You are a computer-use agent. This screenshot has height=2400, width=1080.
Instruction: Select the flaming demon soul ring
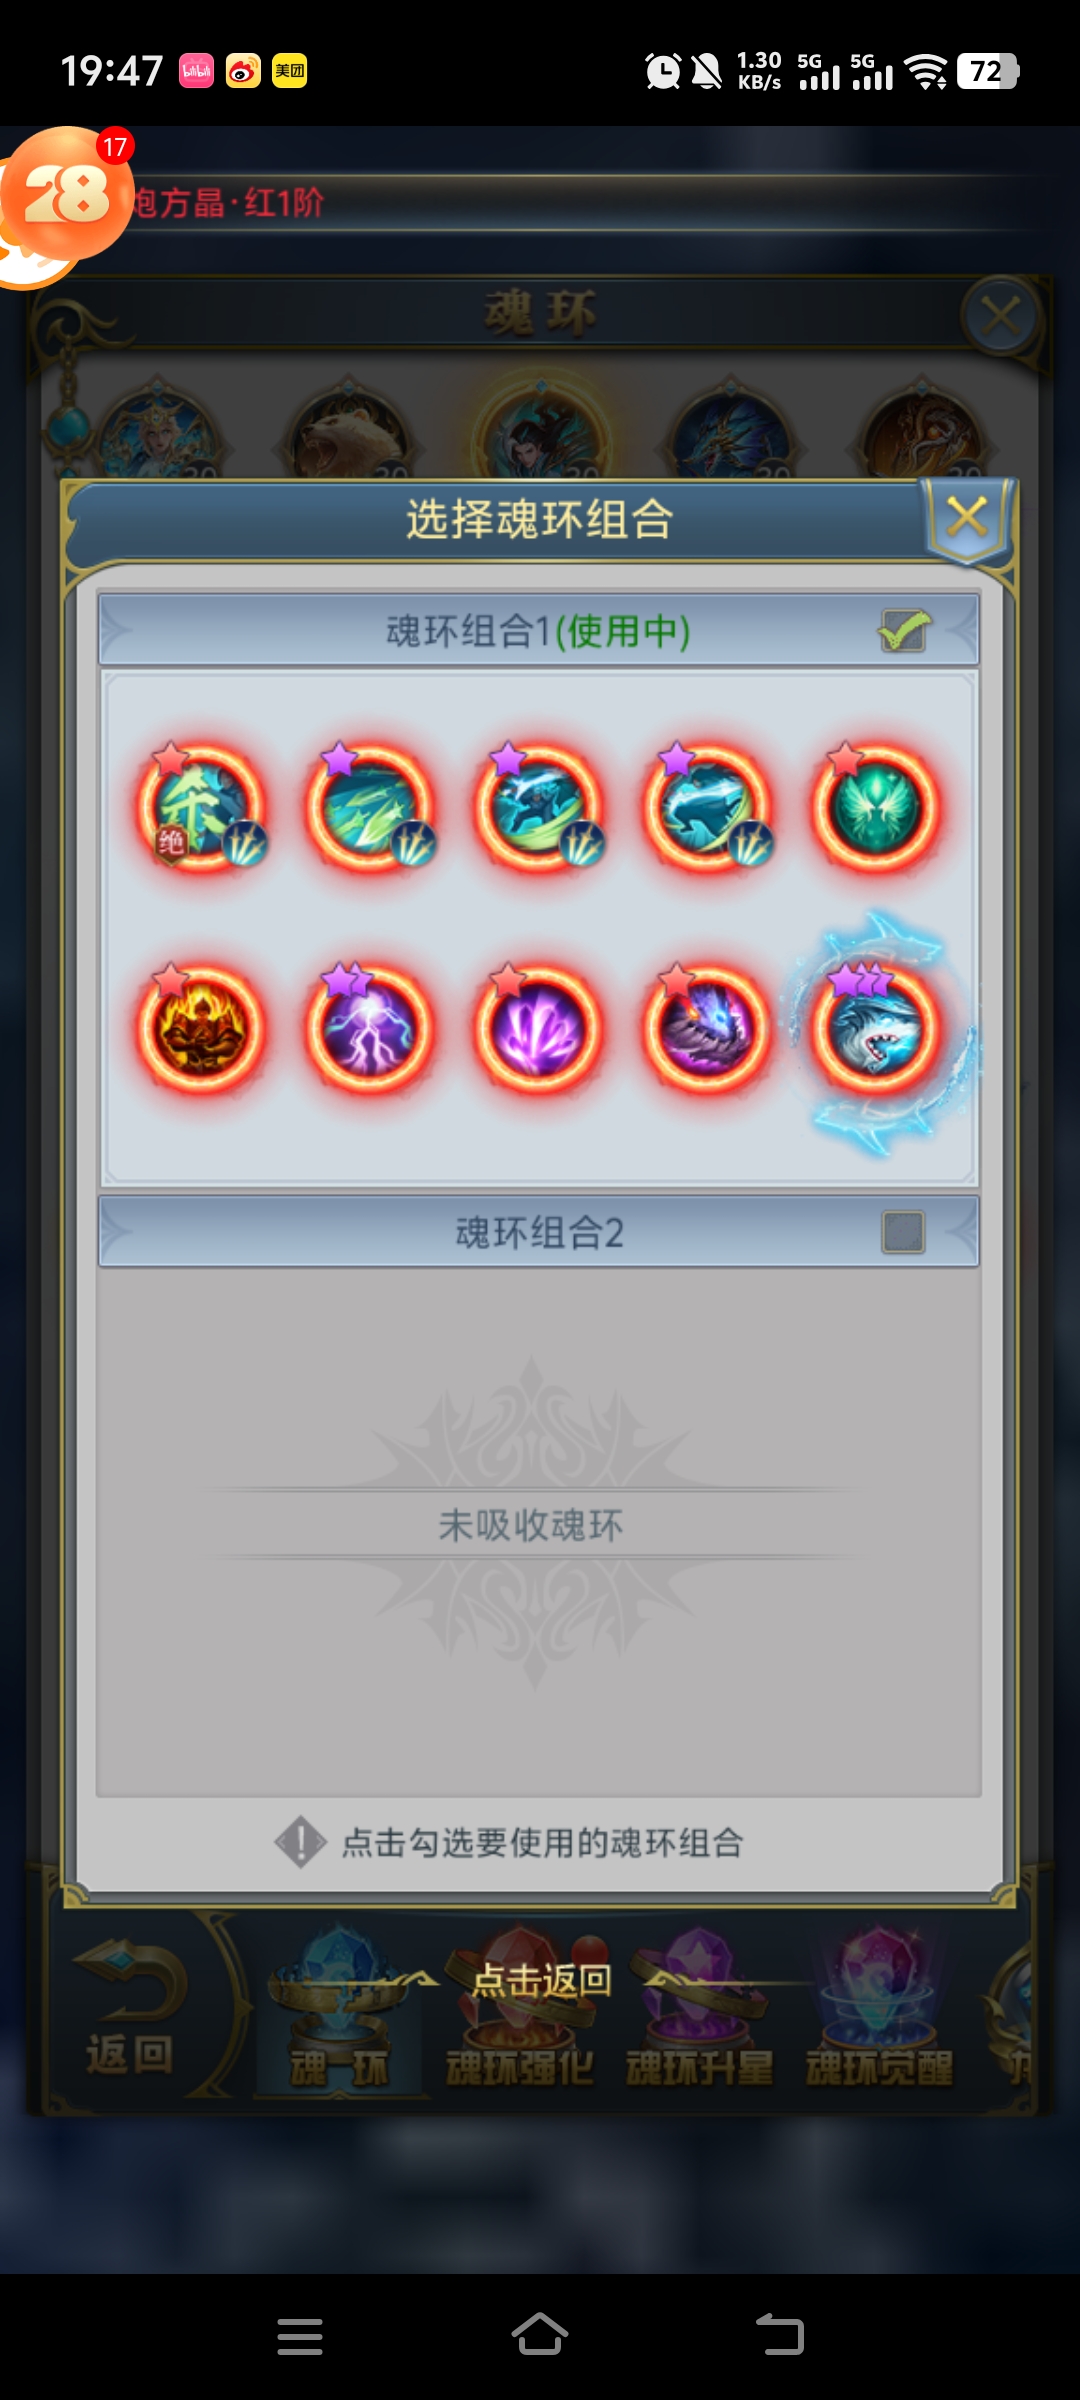pyautogui.click(x=202, y=1028)
